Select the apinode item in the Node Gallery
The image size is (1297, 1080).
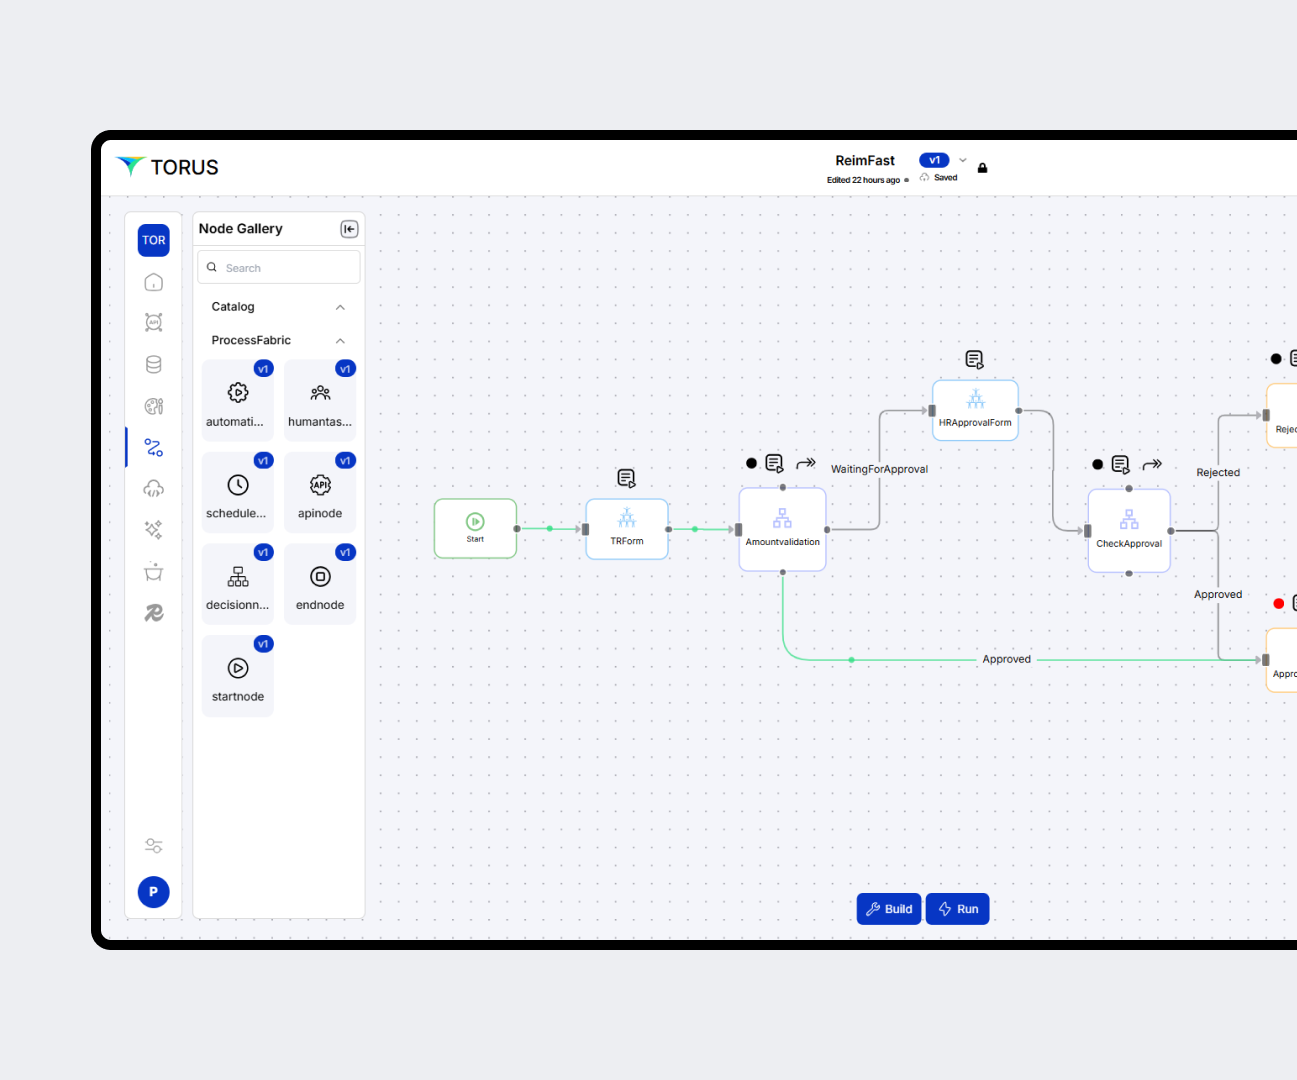(320, 491)
